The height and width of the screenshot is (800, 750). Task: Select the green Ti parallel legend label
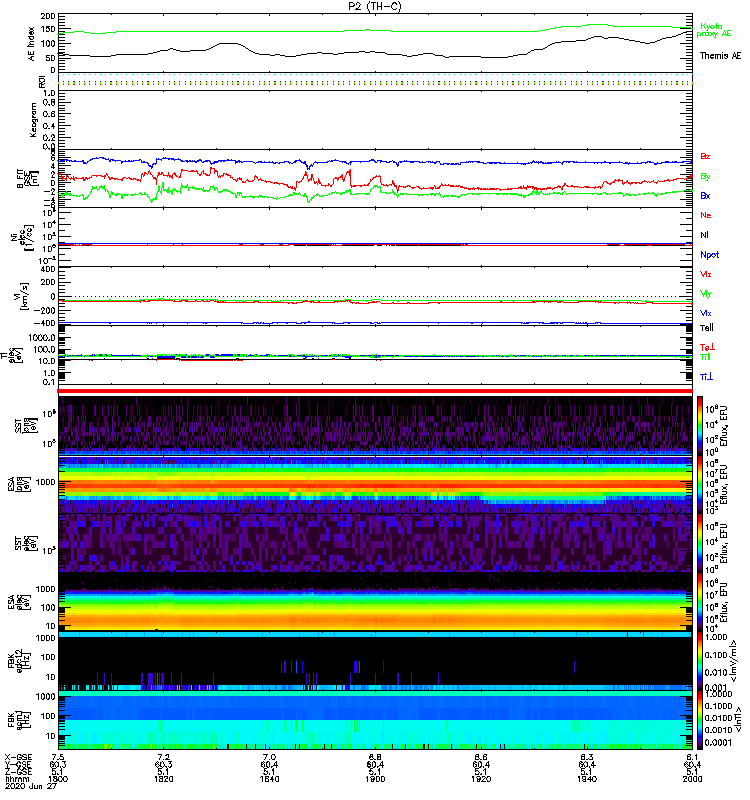(x=705, y=357)
